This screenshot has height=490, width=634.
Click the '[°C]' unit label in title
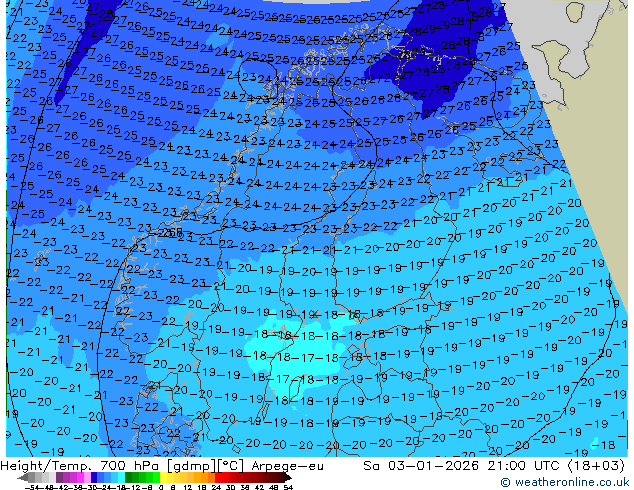[x=231, y=466]
